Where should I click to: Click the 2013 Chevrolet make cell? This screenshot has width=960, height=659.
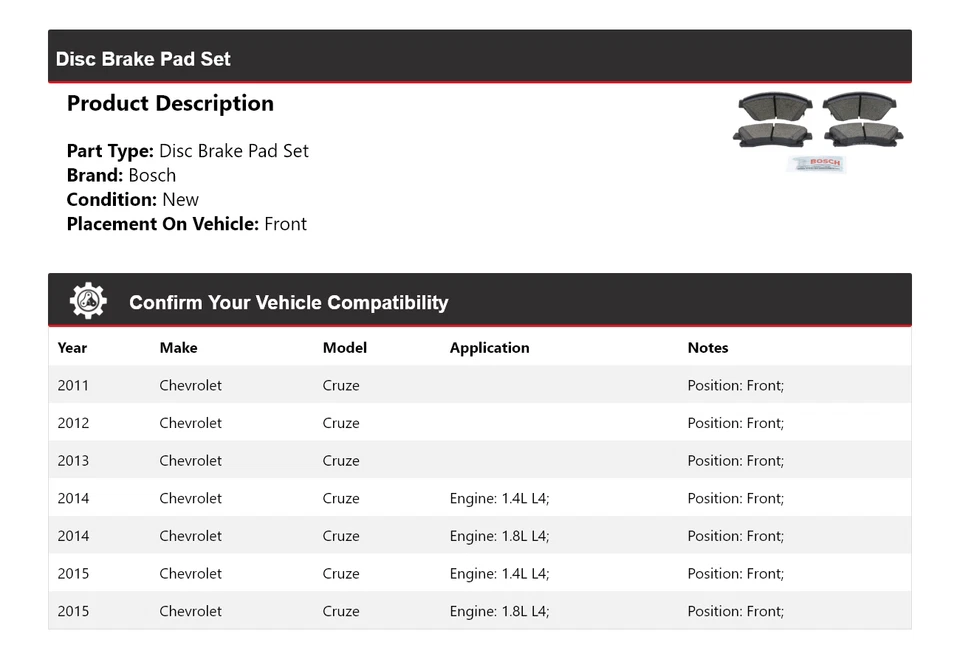point(190,461)
